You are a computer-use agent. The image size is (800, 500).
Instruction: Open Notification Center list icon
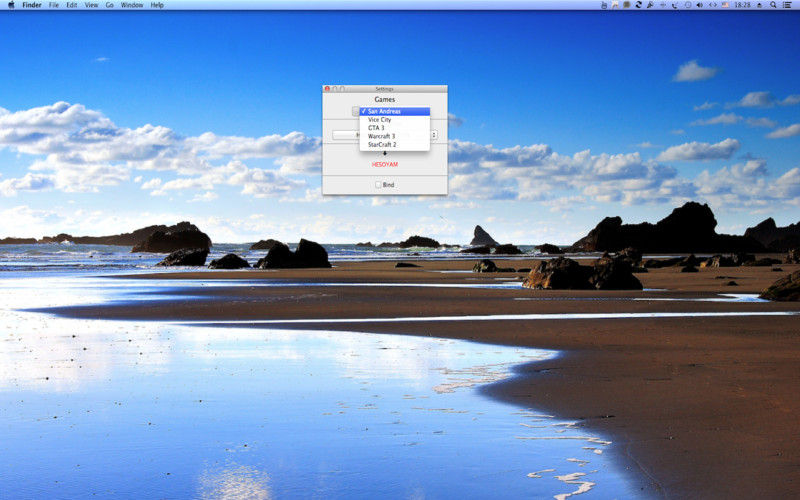tap(787, 5)
